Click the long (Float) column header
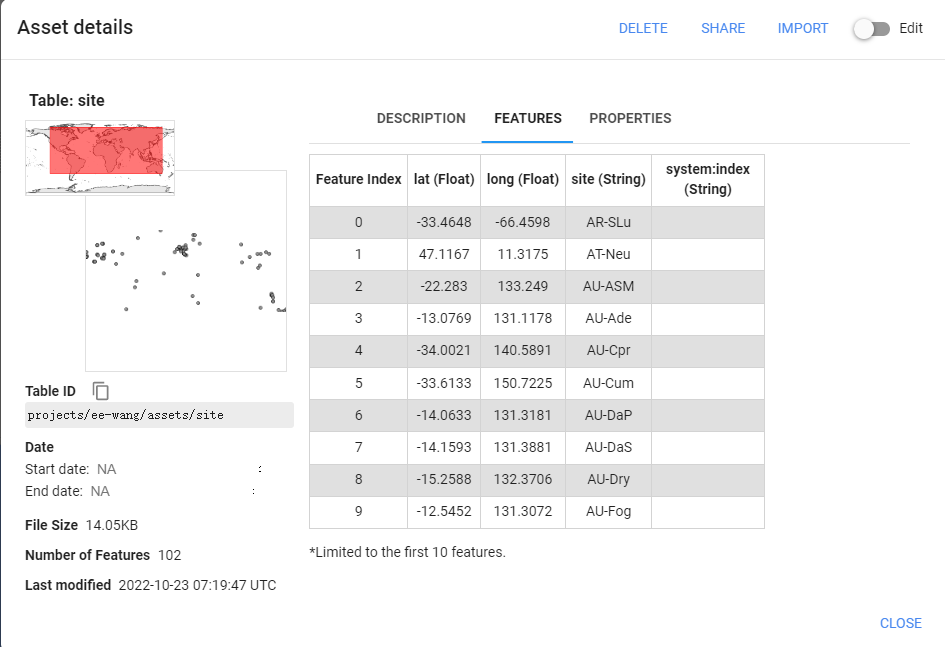Viewport: 945px width, 647px height. point(523,179)
